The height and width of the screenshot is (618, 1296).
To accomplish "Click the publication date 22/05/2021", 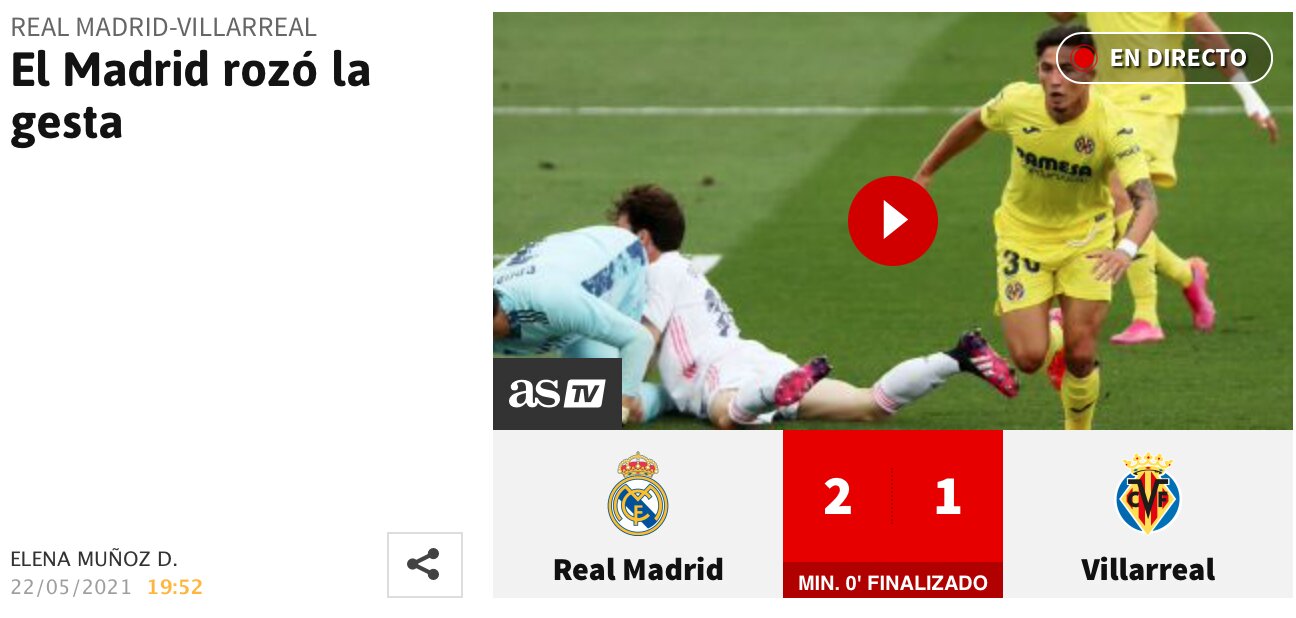I will 71,587.
